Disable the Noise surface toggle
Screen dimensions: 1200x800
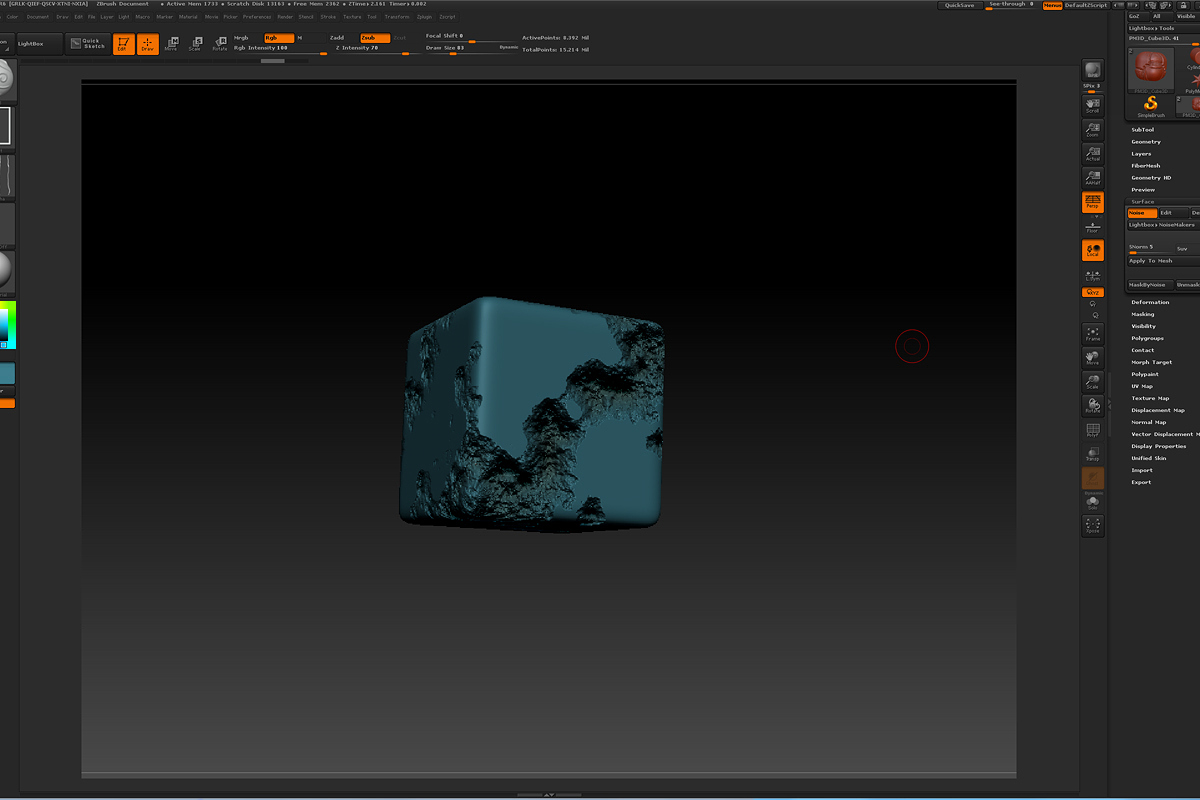pos(1141,213)
